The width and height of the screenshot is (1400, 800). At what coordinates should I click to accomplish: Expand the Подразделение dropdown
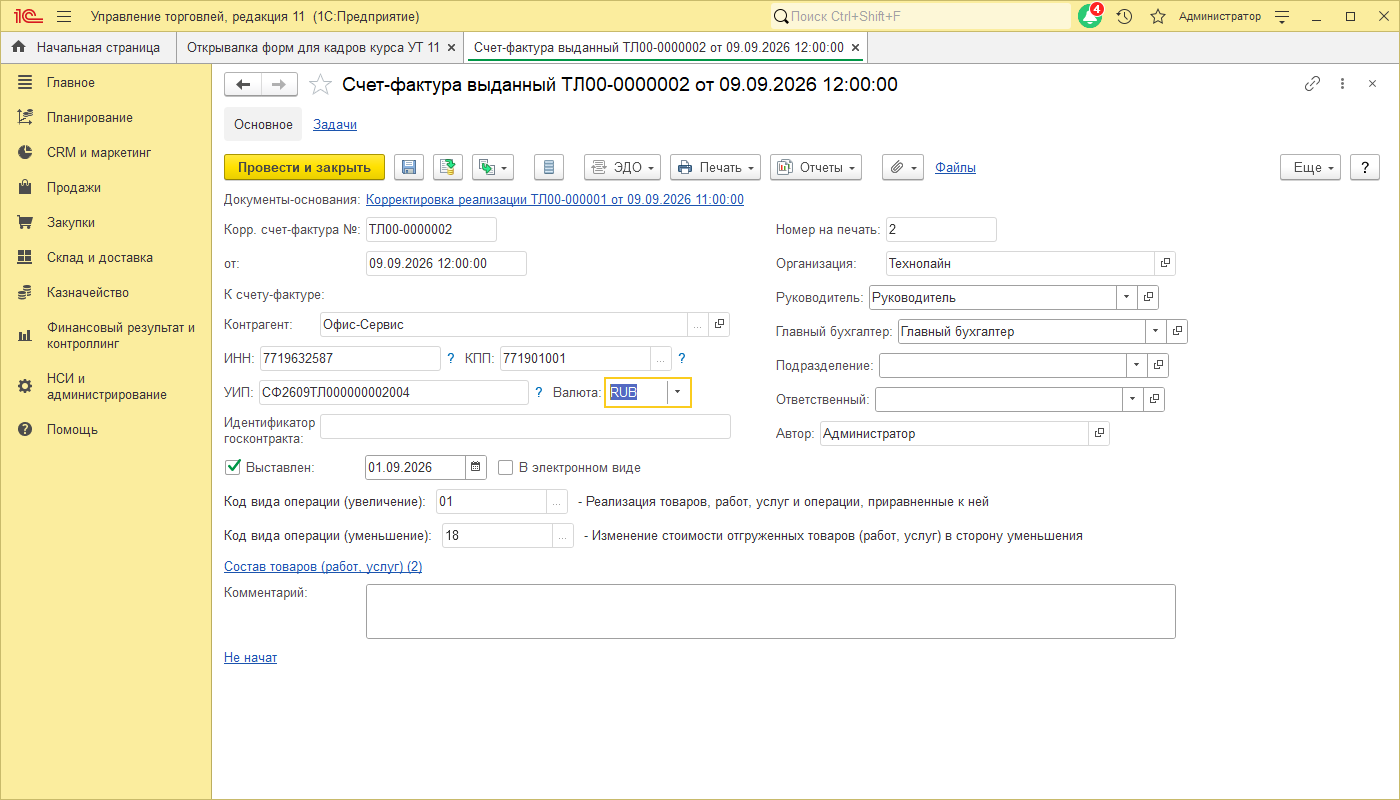pyautogui.click(x=1136, y=366)
